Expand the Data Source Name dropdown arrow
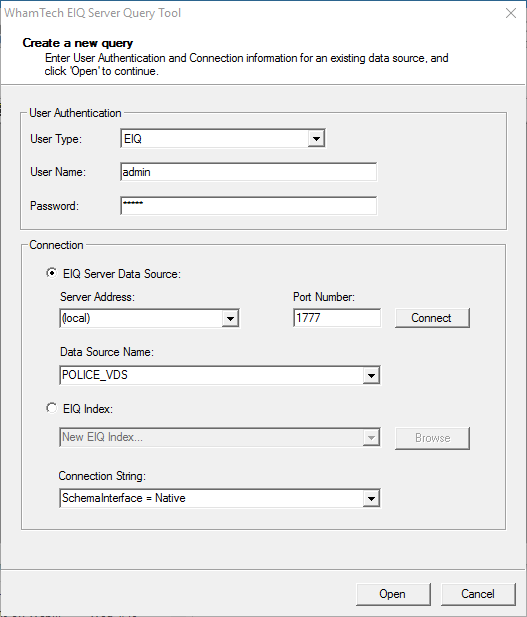Screen dimensions: 527x617 coord(371,375)
